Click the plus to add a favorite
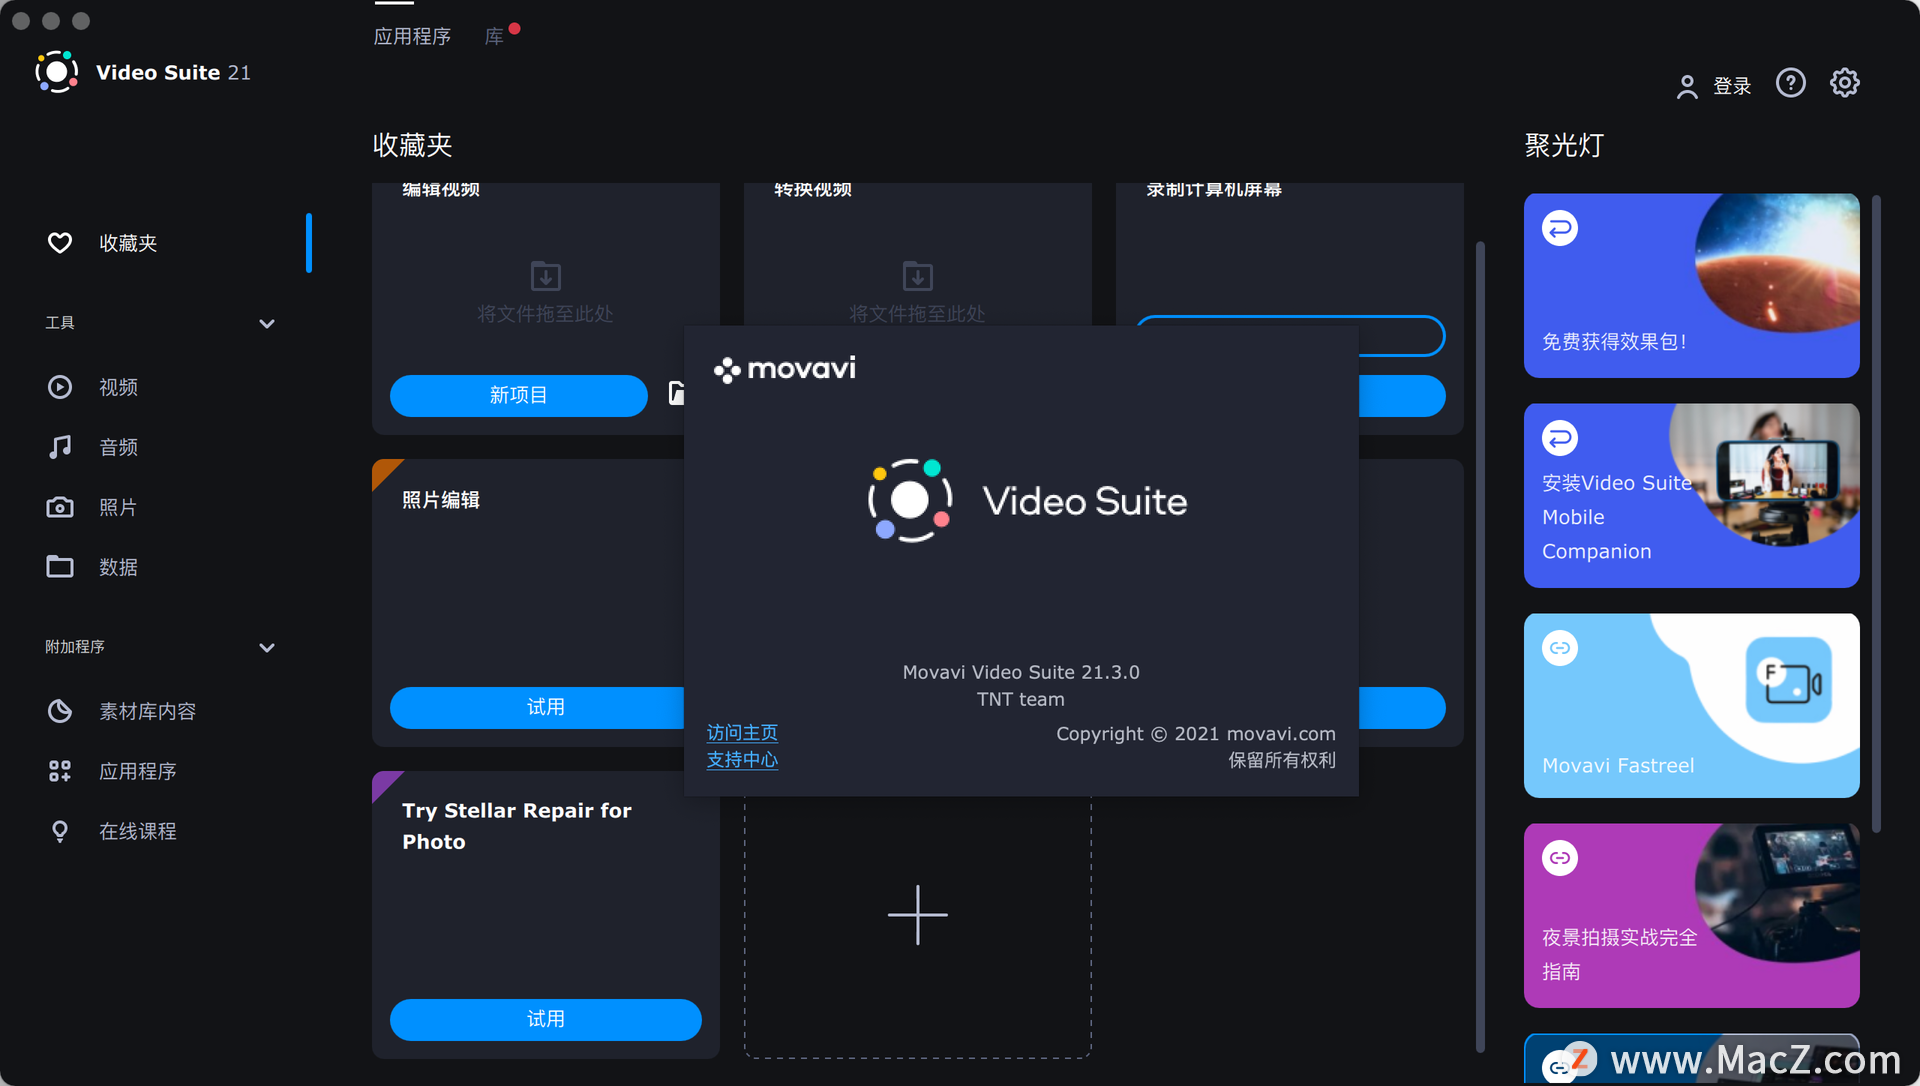Viewport: 1920px width, 1086px height. [x=917, y=915]
